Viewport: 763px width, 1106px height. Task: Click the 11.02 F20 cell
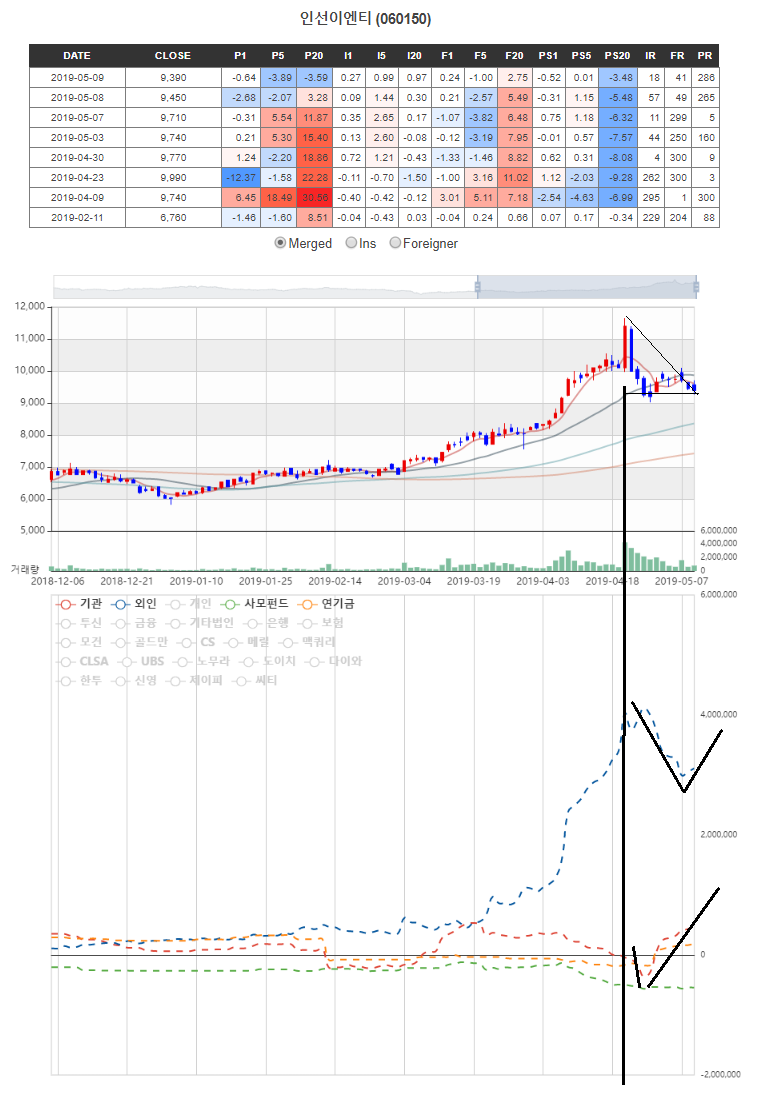coord(514,178)
